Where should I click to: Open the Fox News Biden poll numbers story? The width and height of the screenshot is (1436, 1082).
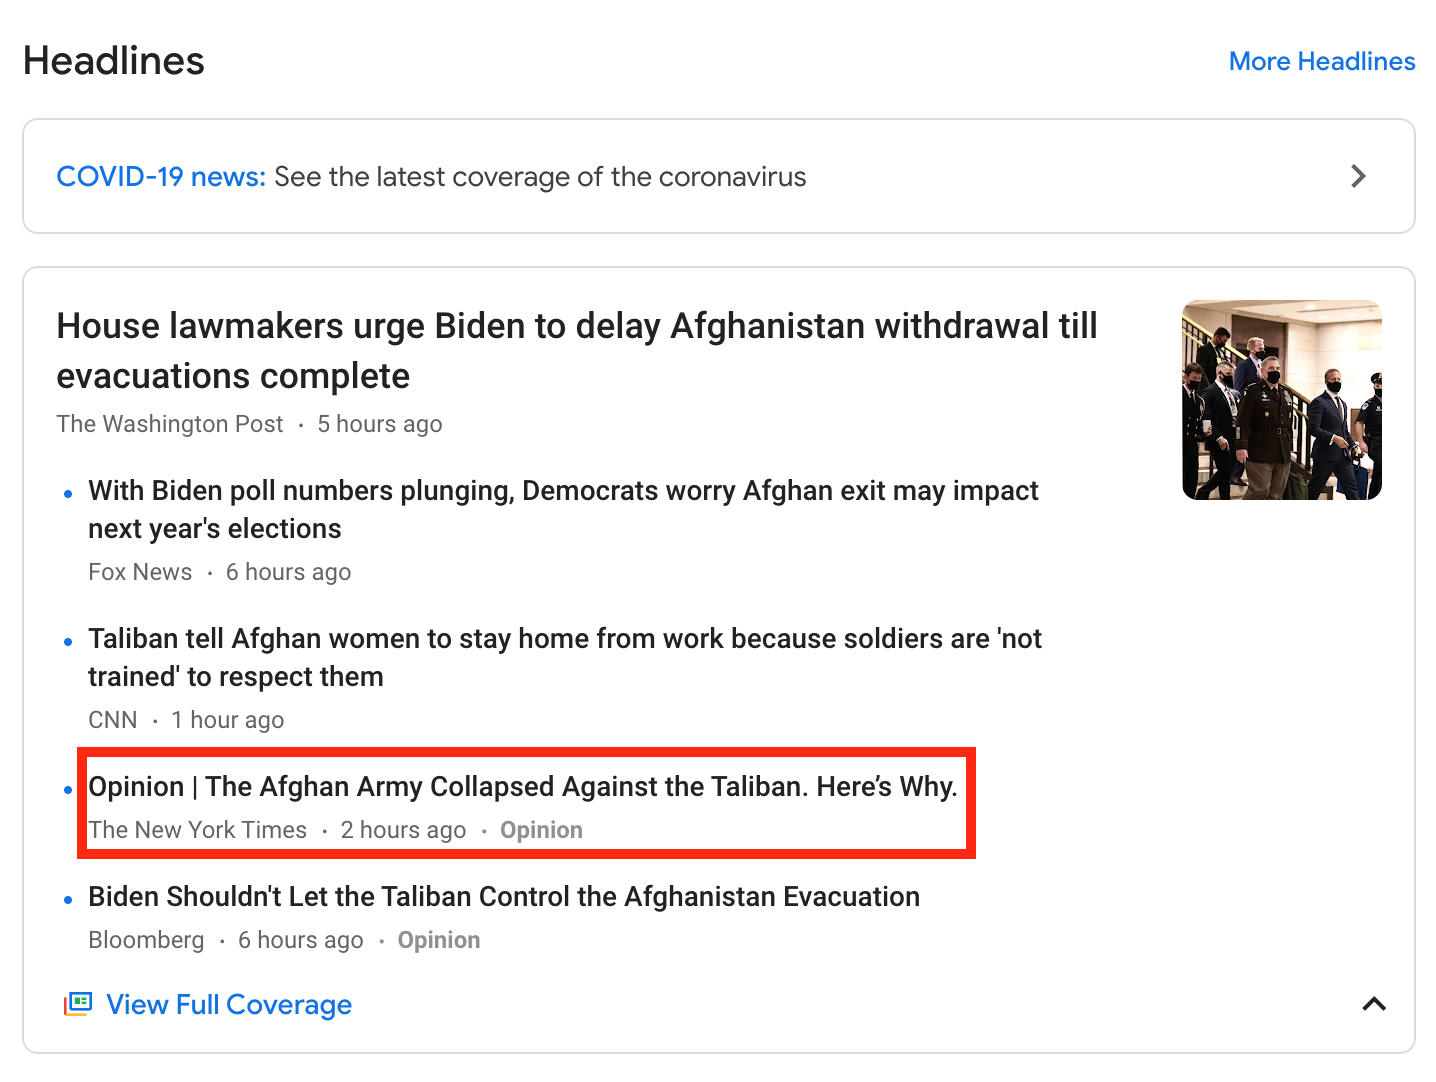(x=563, y=509)
